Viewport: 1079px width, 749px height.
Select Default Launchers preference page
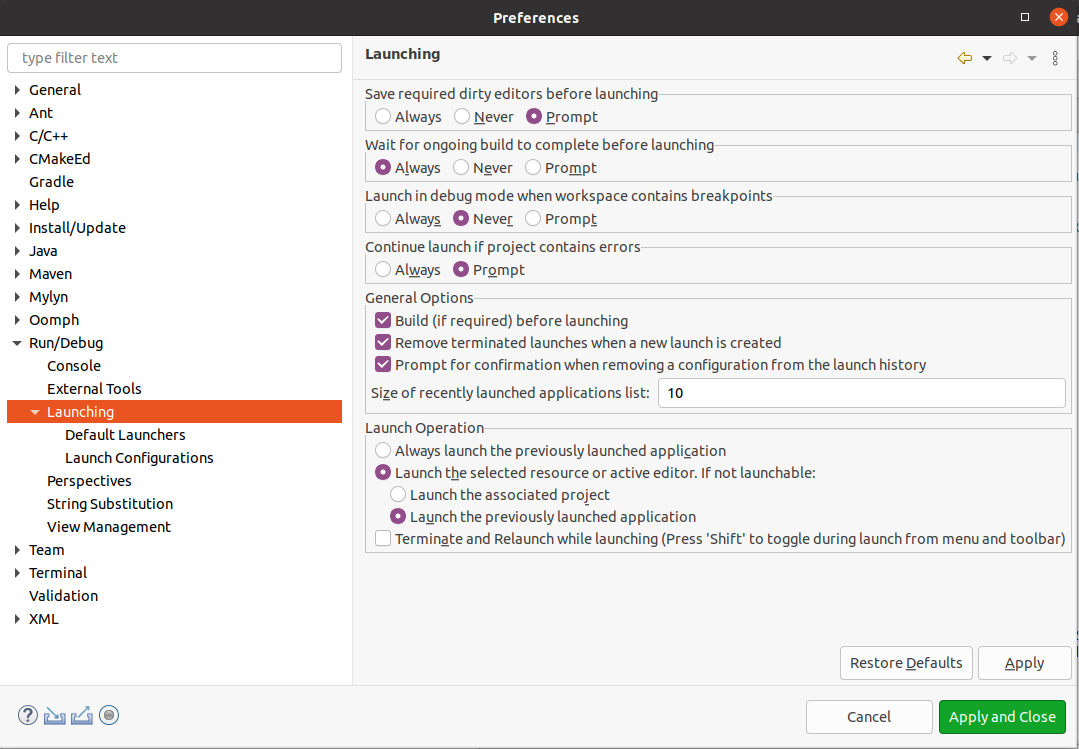124,434
